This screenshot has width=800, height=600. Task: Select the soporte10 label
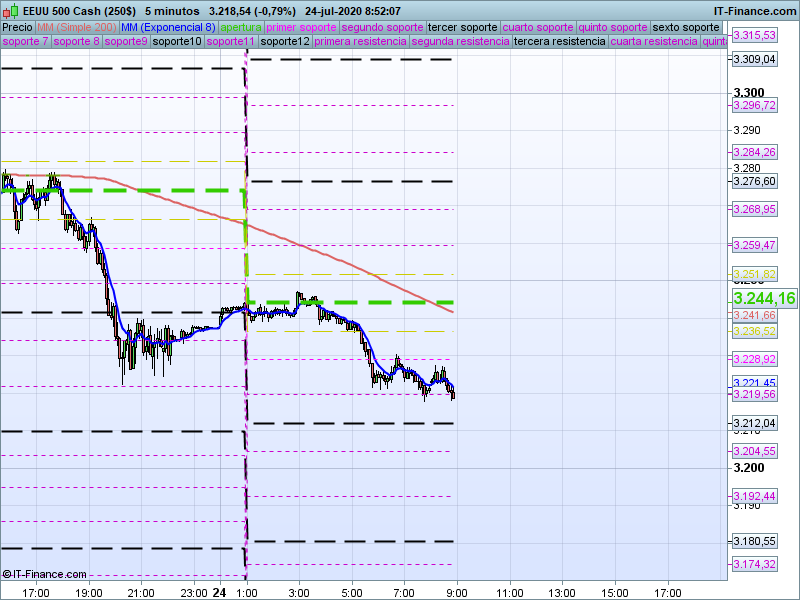tap(177, 41)
